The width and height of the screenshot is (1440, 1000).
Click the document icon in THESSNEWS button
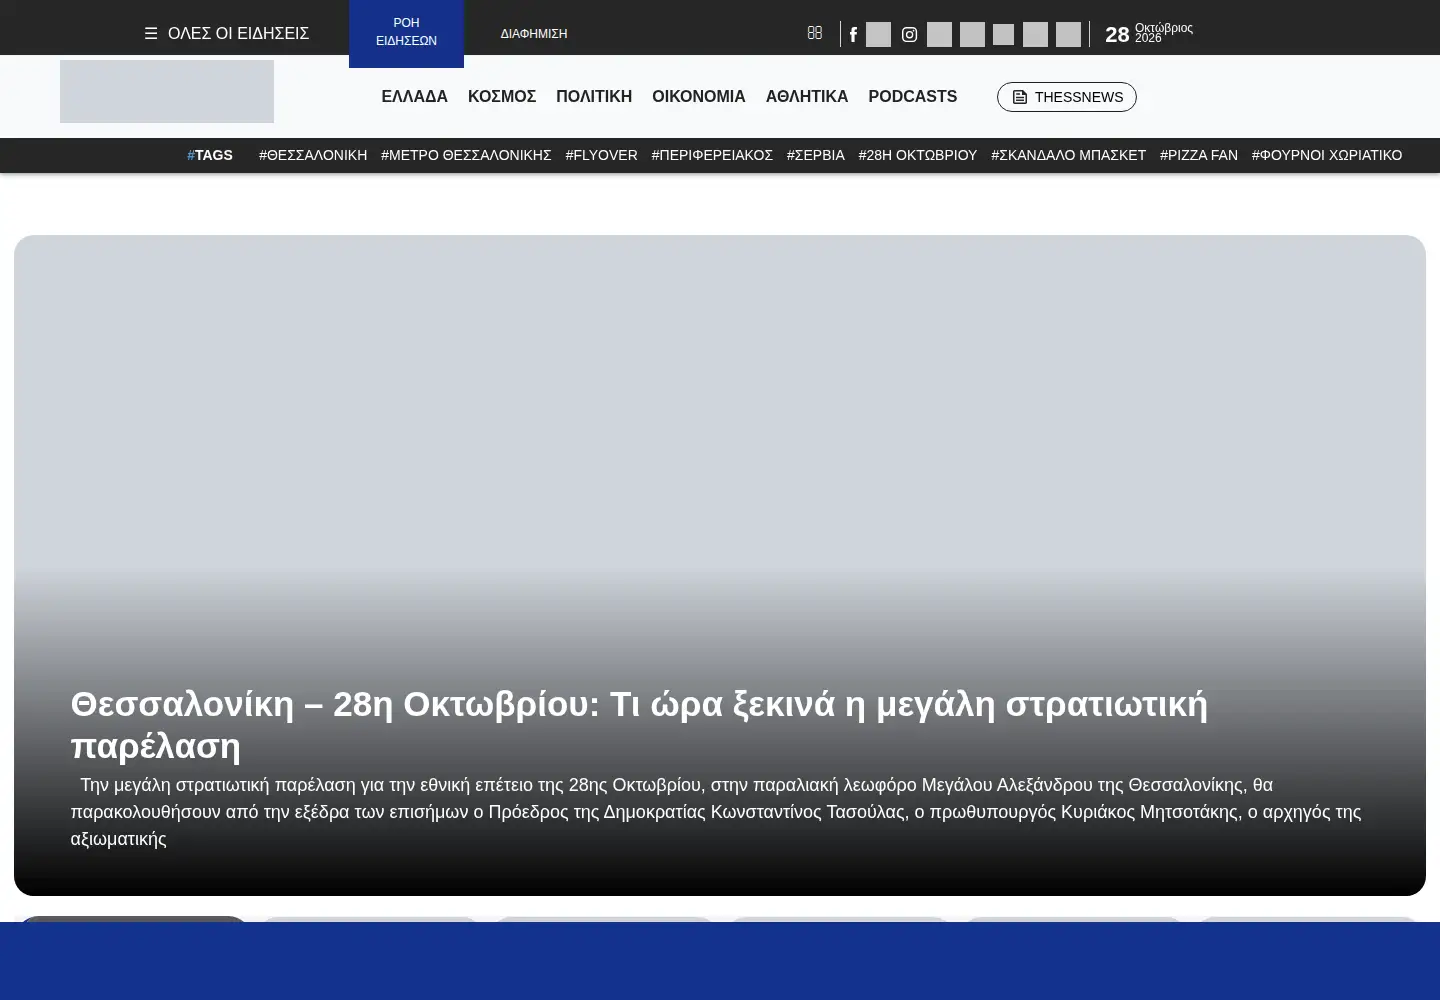1020,97
